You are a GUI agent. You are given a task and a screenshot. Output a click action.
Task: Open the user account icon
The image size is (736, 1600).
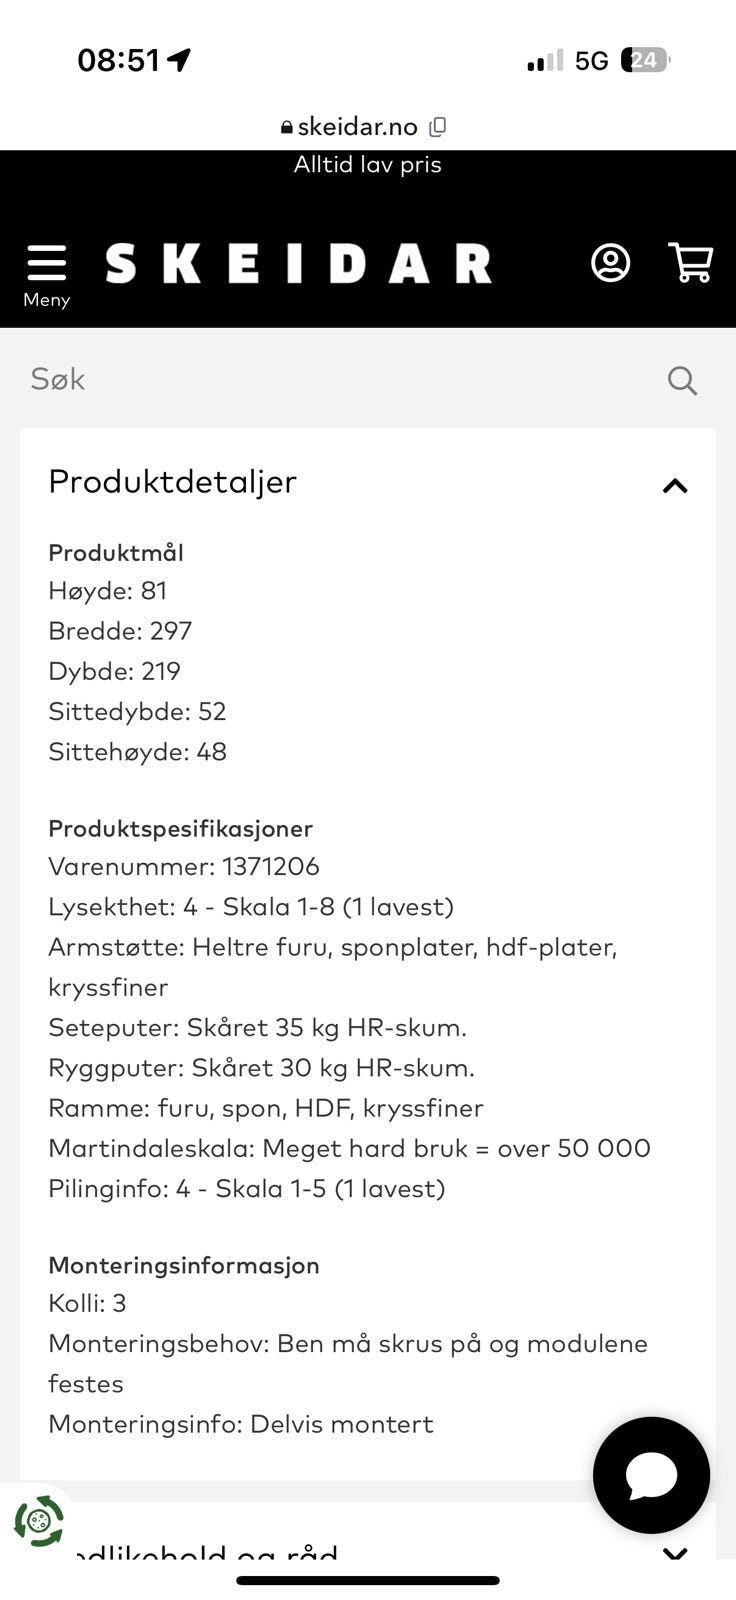click(x=610, y=263)
